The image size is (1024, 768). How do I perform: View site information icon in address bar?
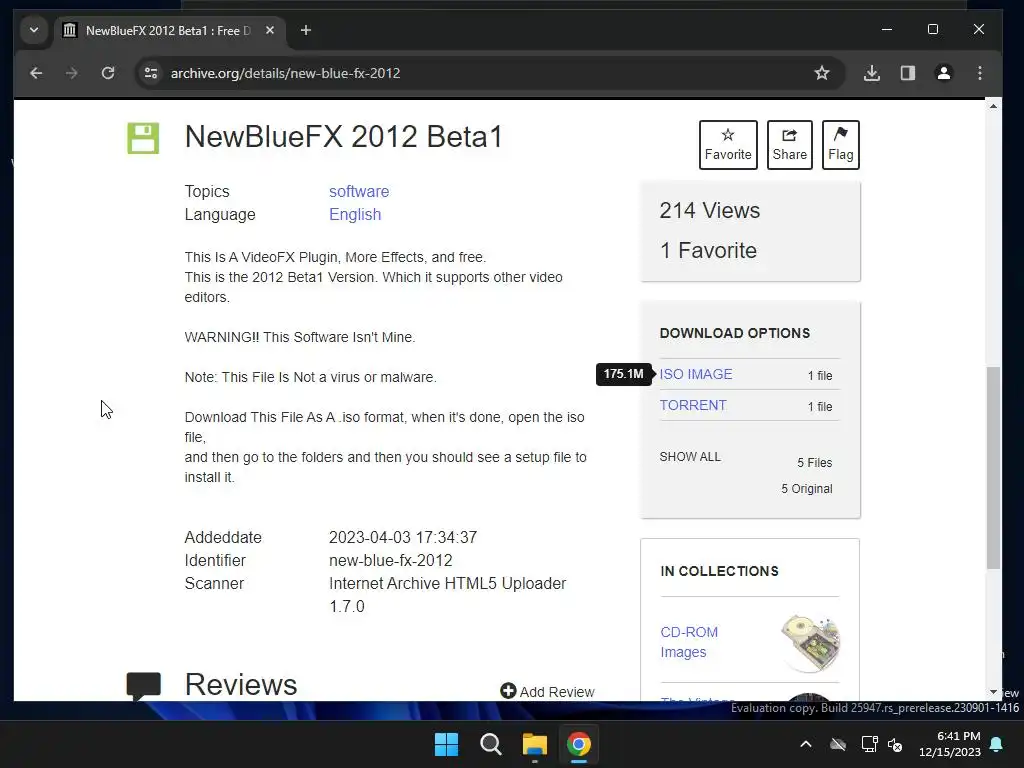click(151, 73)
